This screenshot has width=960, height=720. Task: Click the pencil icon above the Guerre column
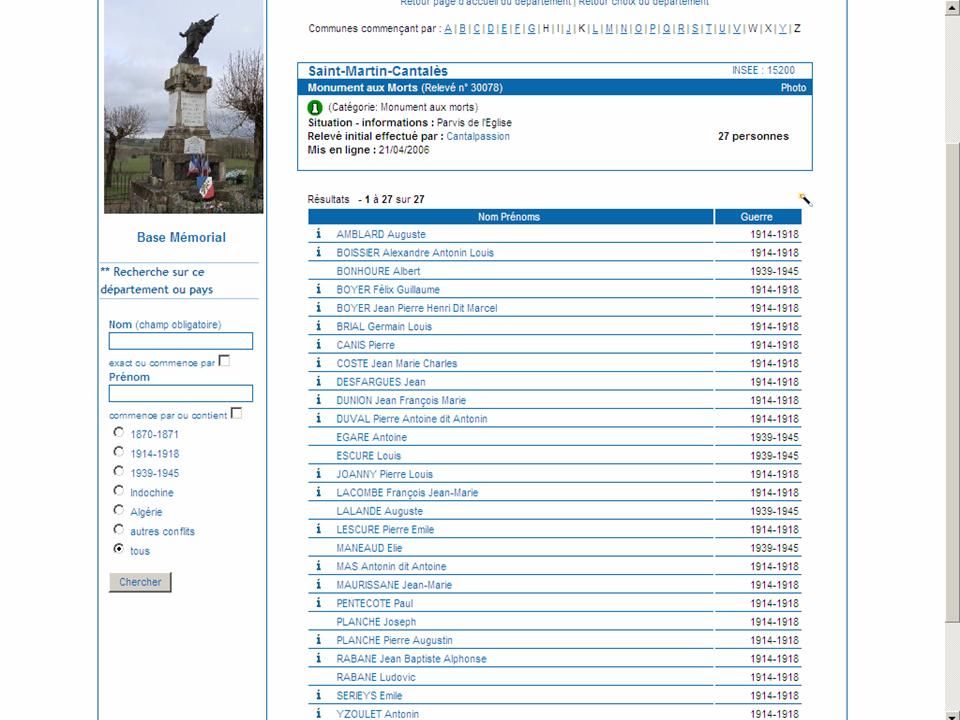click(x=805, y=200)
